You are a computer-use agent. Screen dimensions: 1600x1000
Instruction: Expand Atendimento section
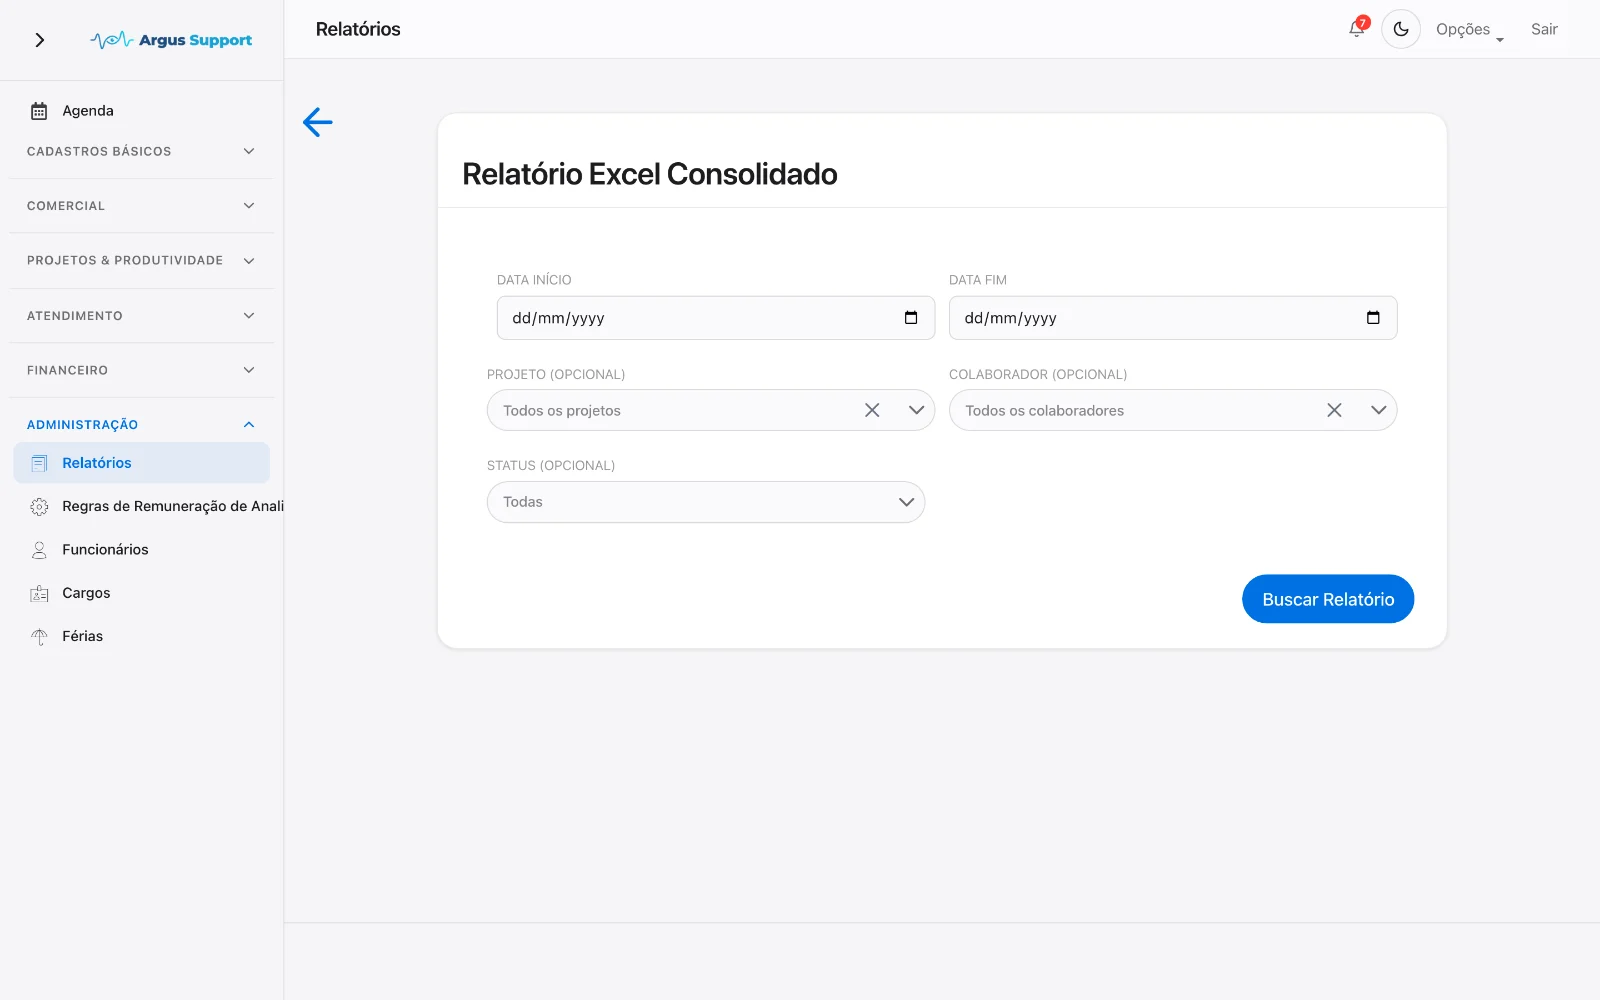coord(142,316)
